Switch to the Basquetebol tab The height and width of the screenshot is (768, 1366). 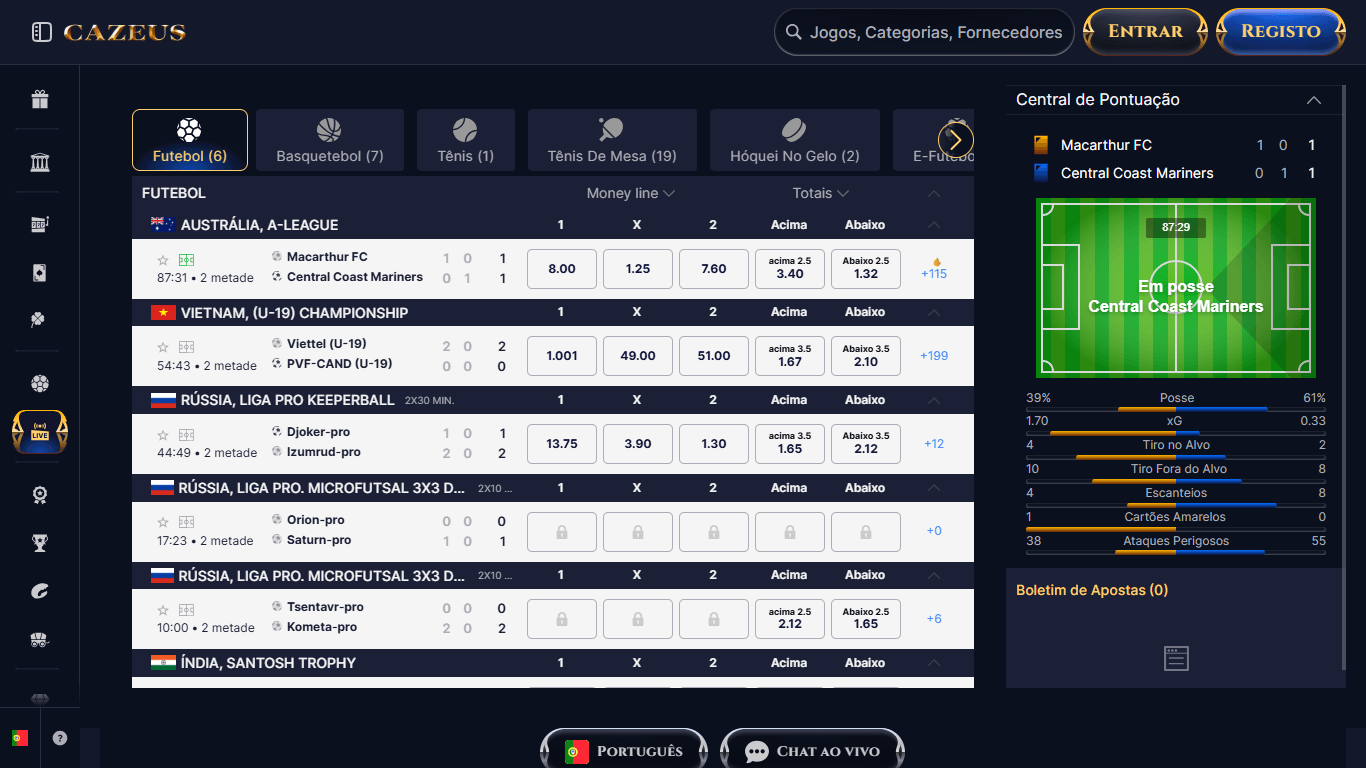330,139
